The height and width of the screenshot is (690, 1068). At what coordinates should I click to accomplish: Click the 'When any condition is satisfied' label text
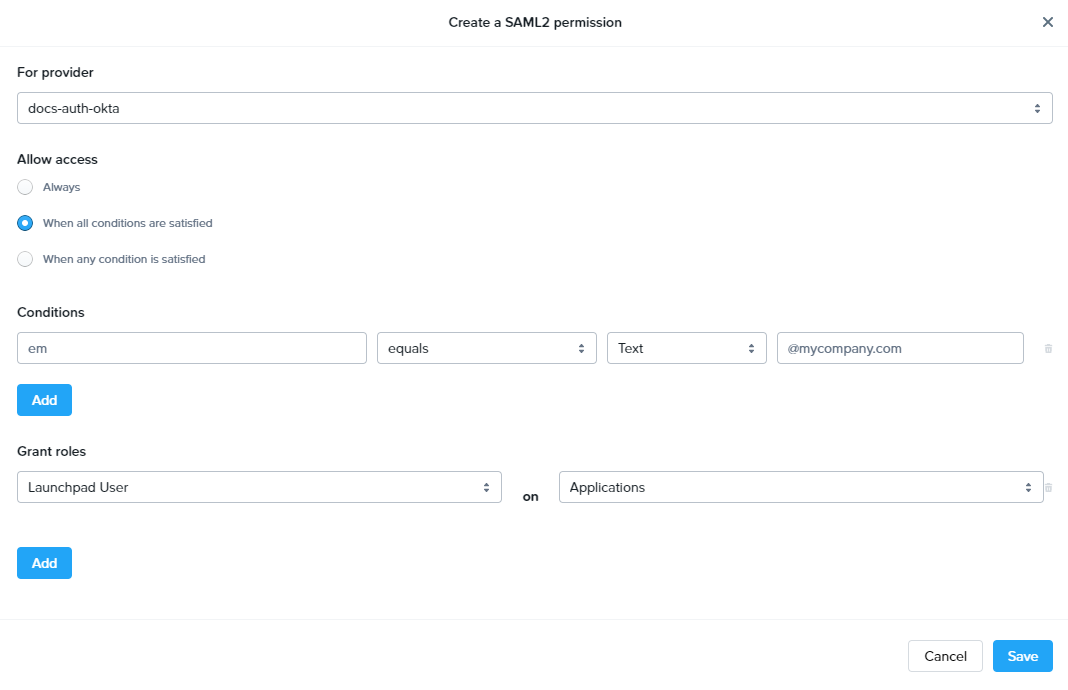click(124, 259)
